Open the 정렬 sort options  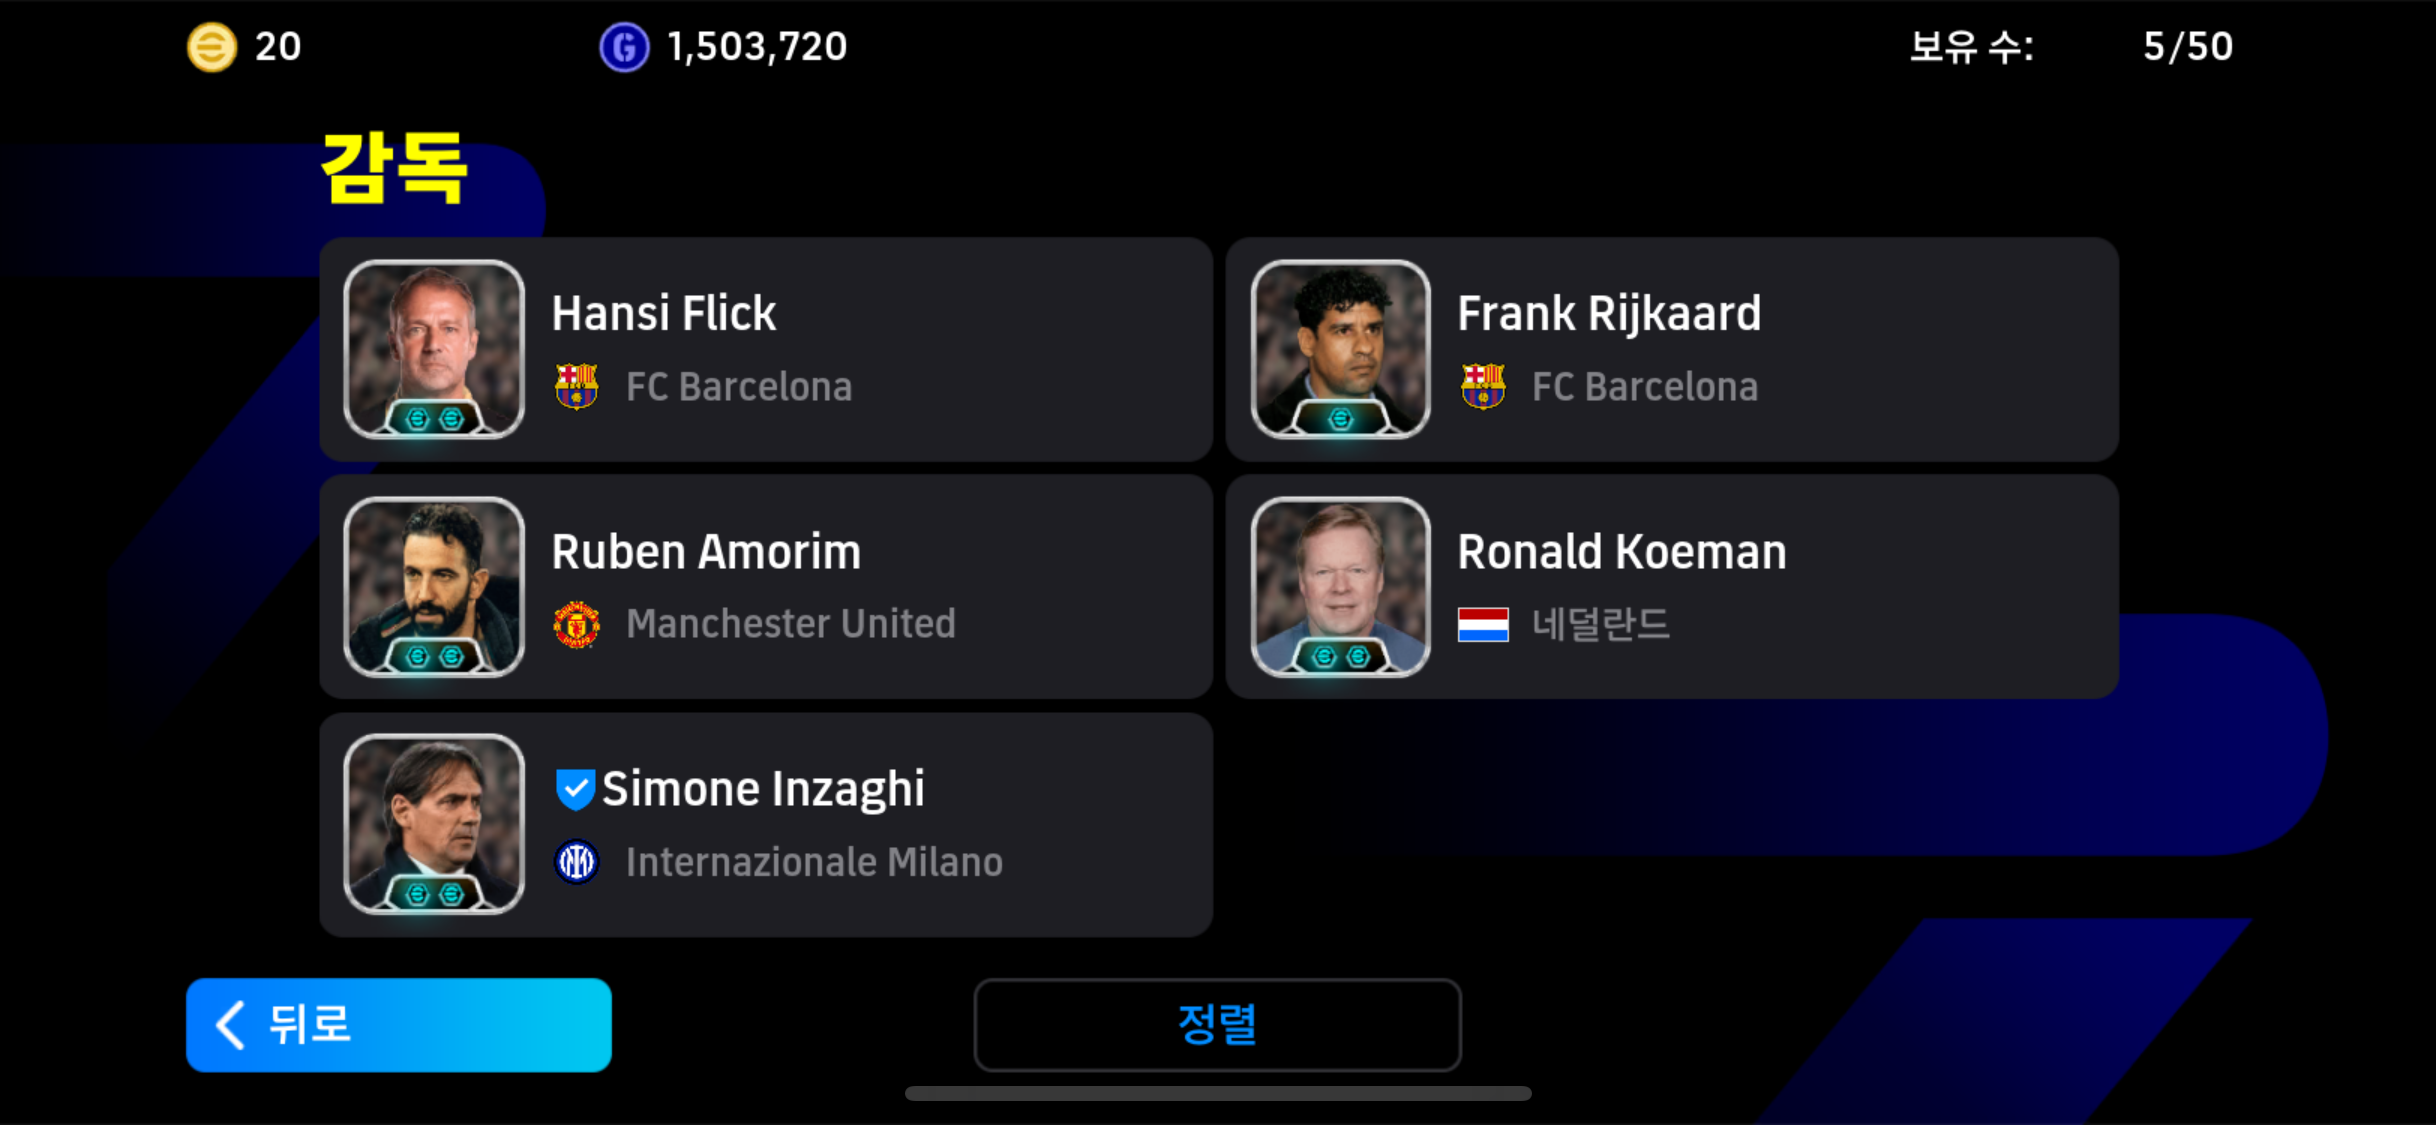coord(1217,1025)
